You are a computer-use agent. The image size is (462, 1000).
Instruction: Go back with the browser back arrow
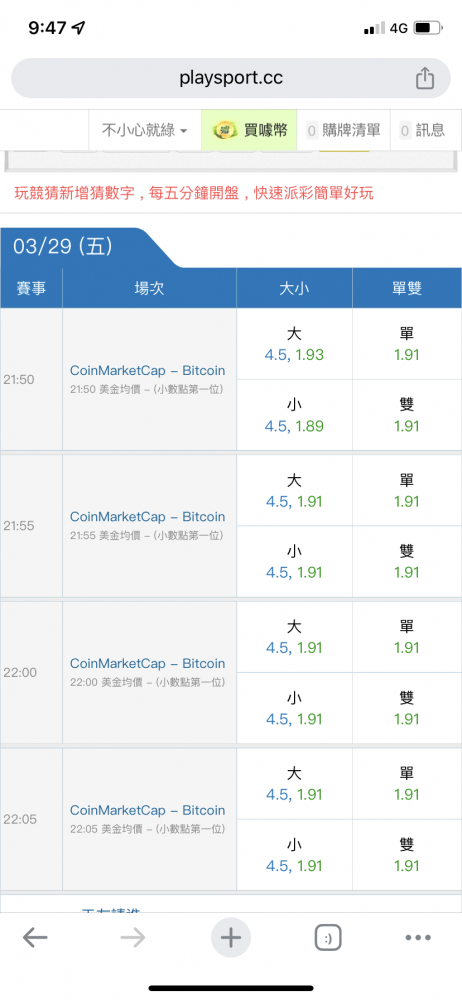click(35, 938)
